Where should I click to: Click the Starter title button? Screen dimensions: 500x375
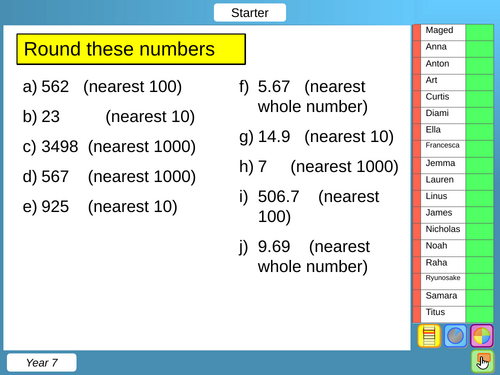click(x=250, y=13)
